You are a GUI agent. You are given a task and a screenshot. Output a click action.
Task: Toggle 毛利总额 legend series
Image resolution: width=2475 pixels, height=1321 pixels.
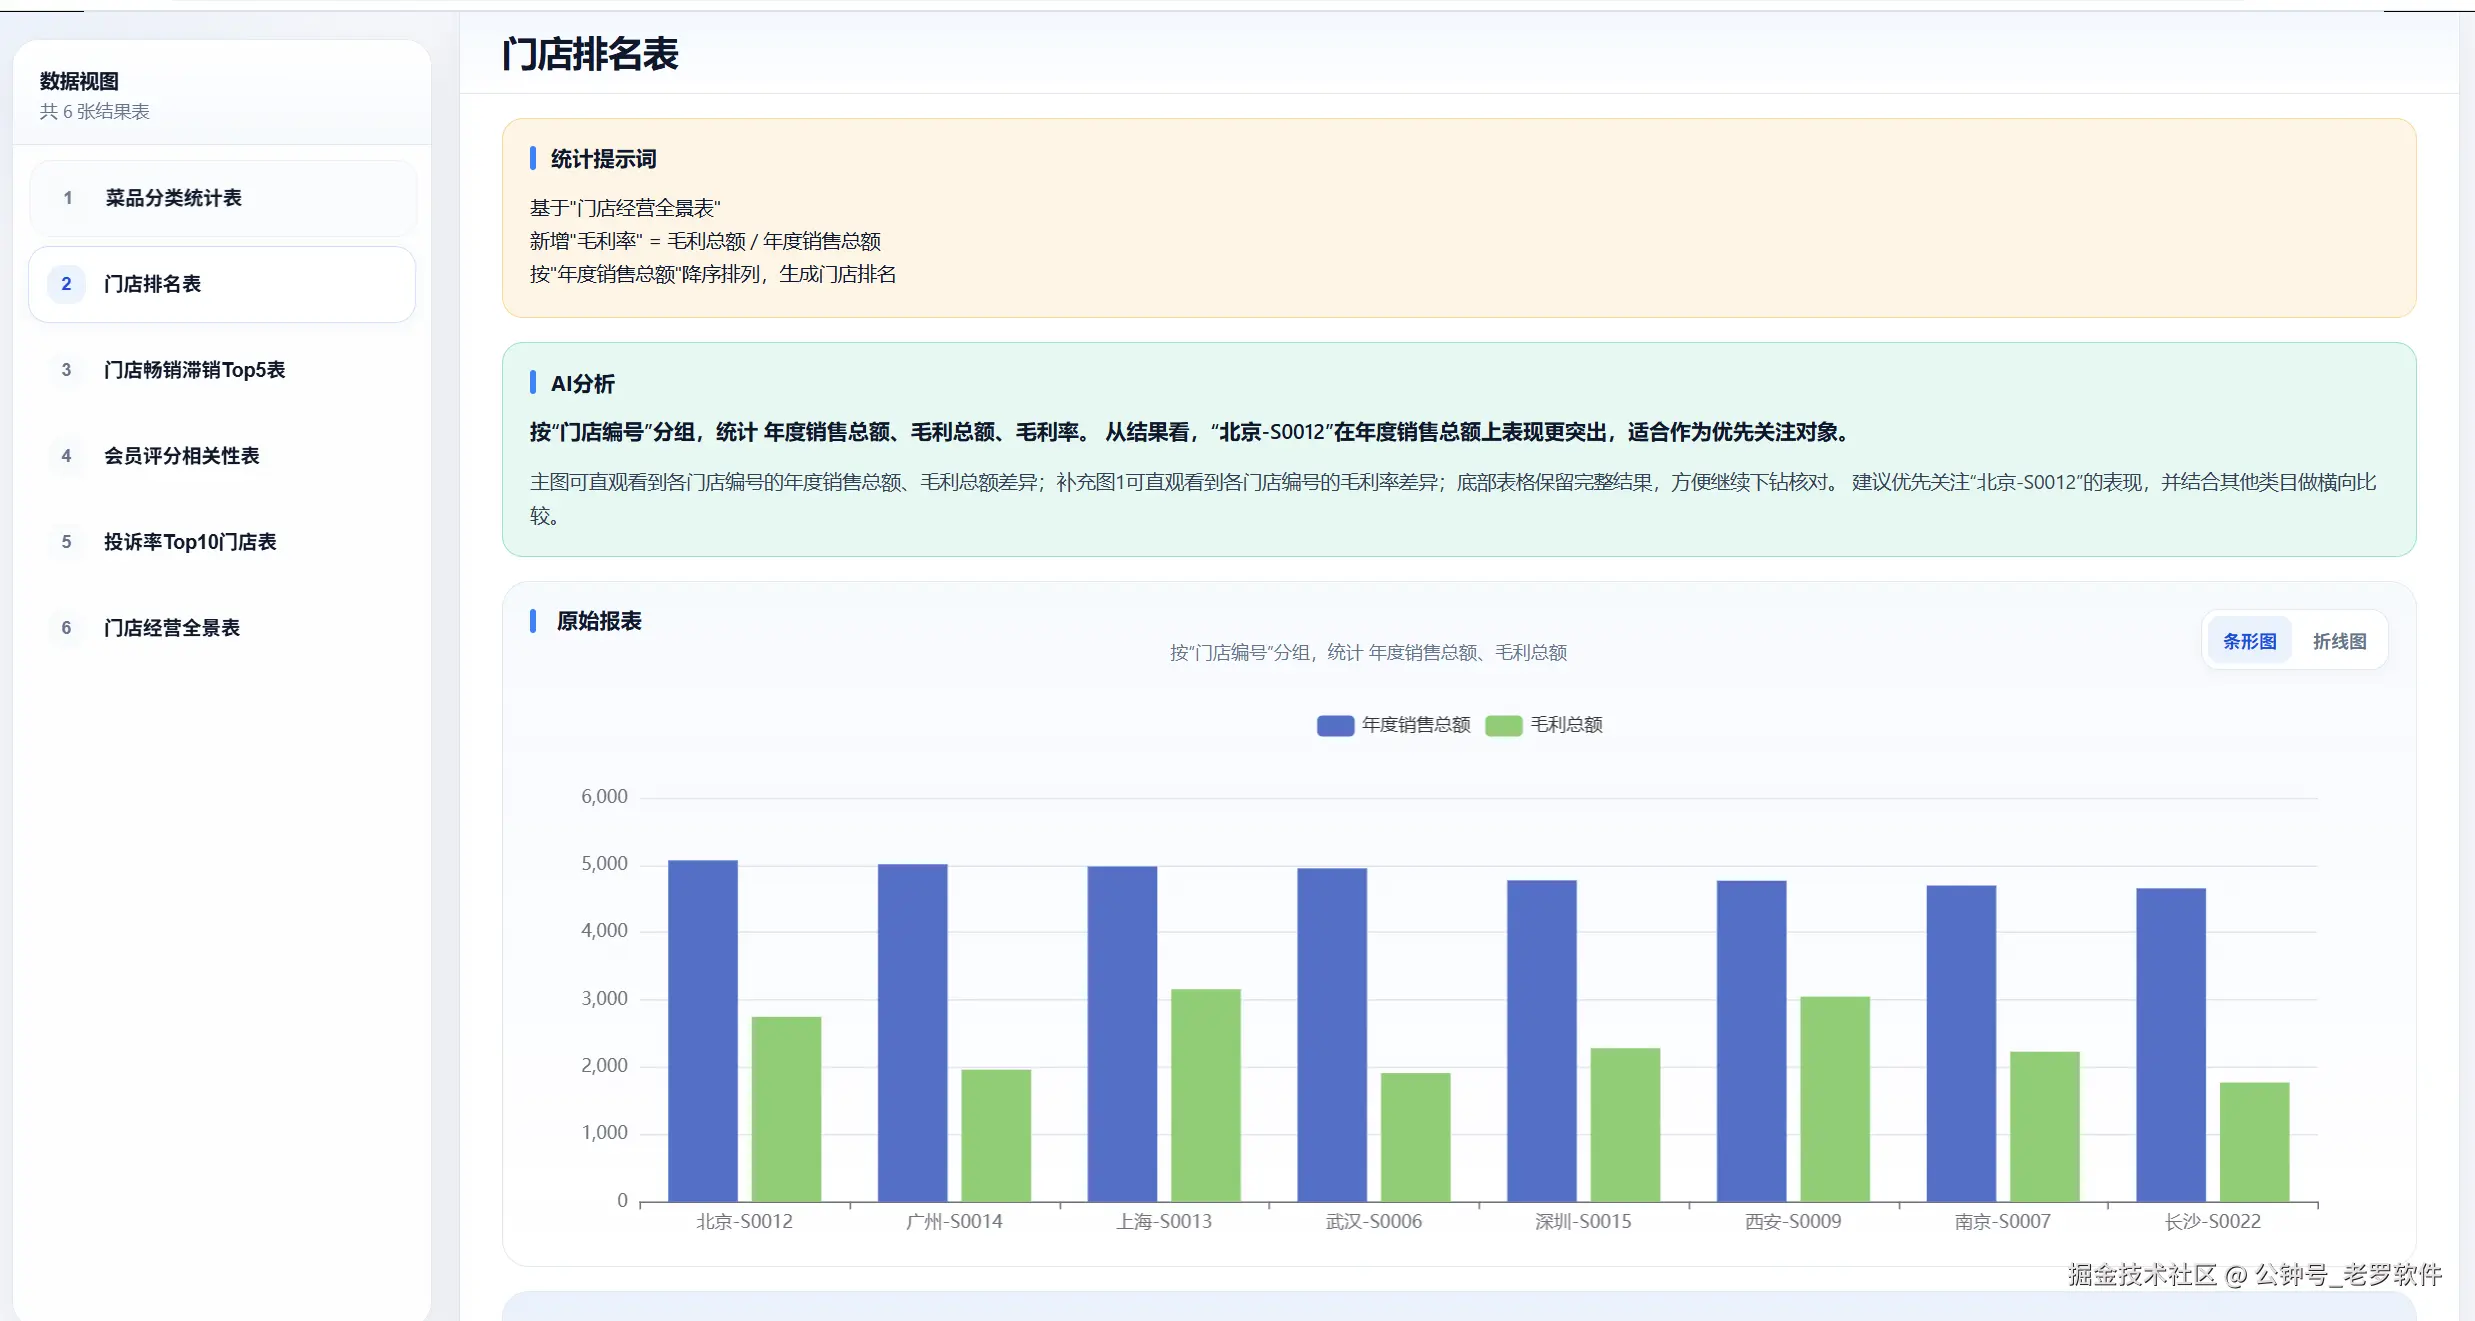pyautogui.click(x=1544, y=725)
